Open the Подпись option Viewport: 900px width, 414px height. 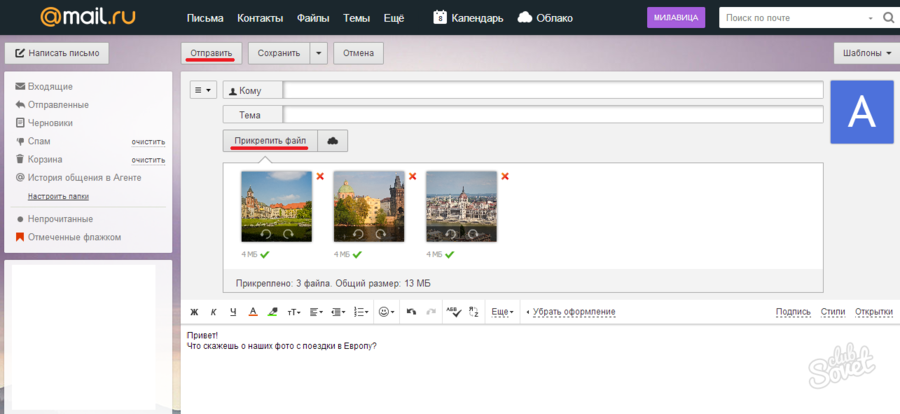[793, 312]
